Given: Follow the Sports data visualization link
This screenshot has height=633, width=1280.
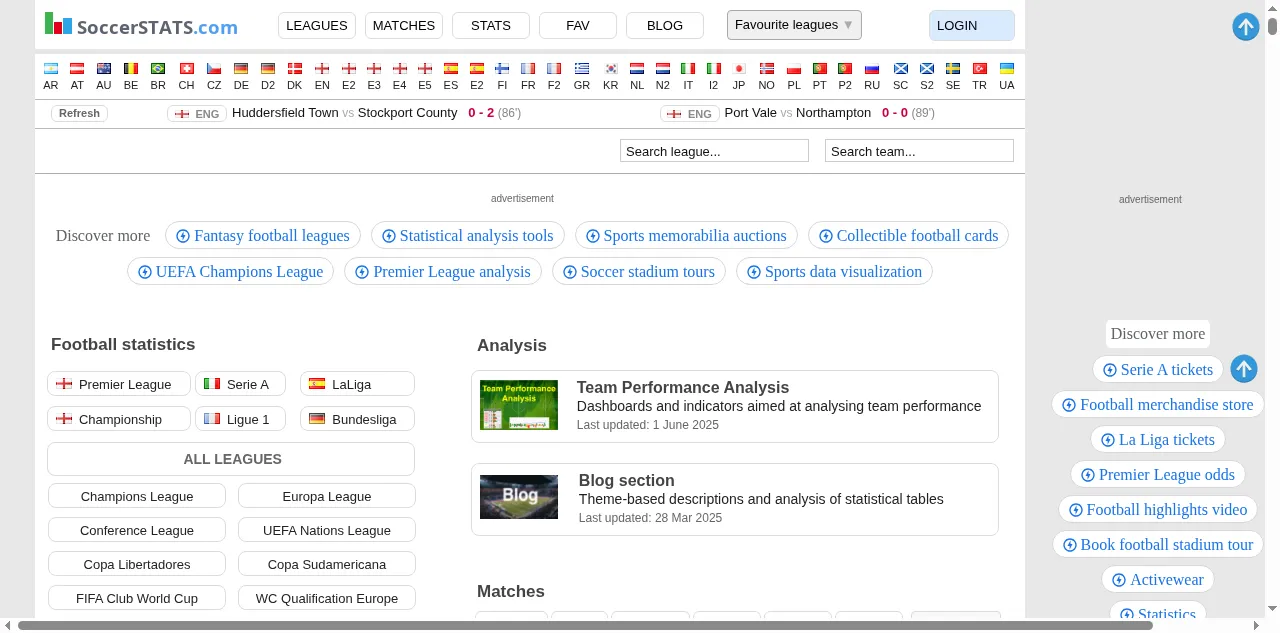Looking at the screenshot, I should (x=834, y=272).
